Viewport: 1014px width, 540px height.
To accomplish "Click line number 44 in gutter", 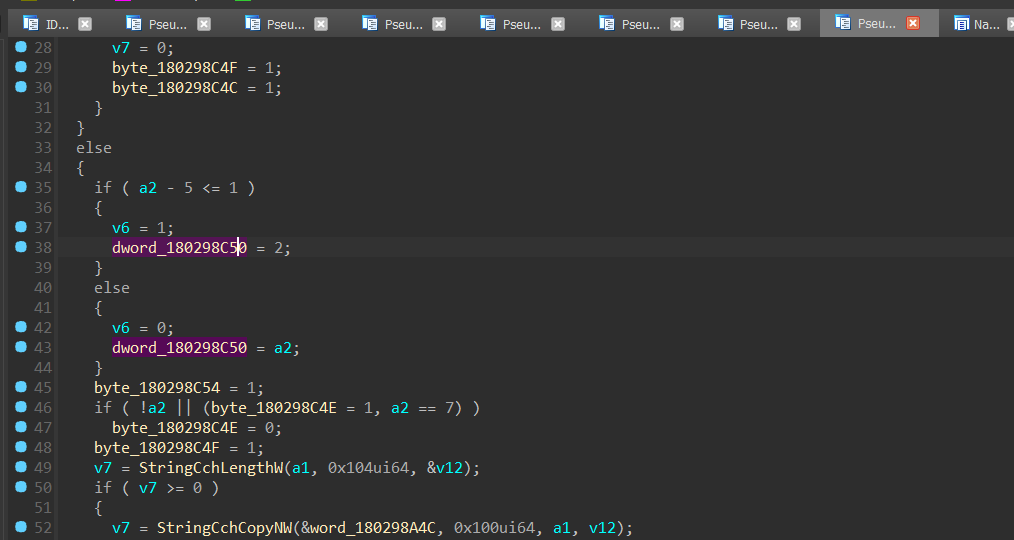I will pos(43,367).
